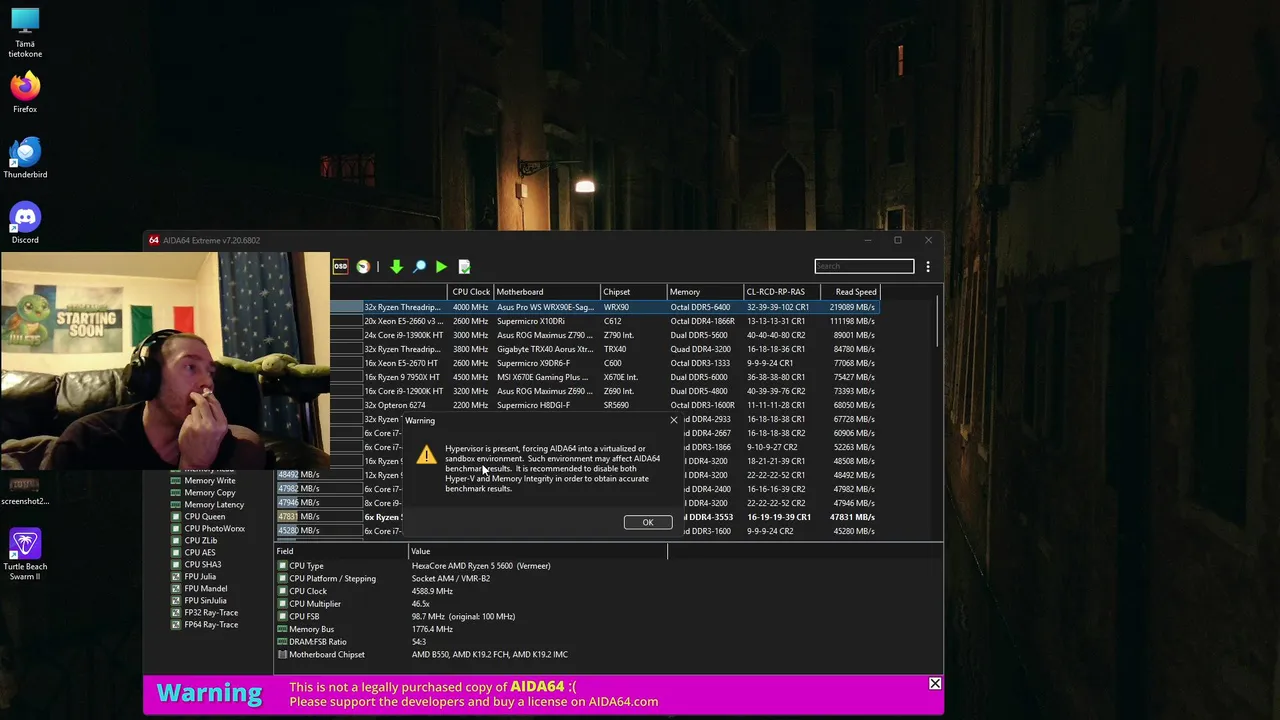Open Turtle Beach Swarm II shortcut
Screen dimensions: 1280x720
(25, 555)
